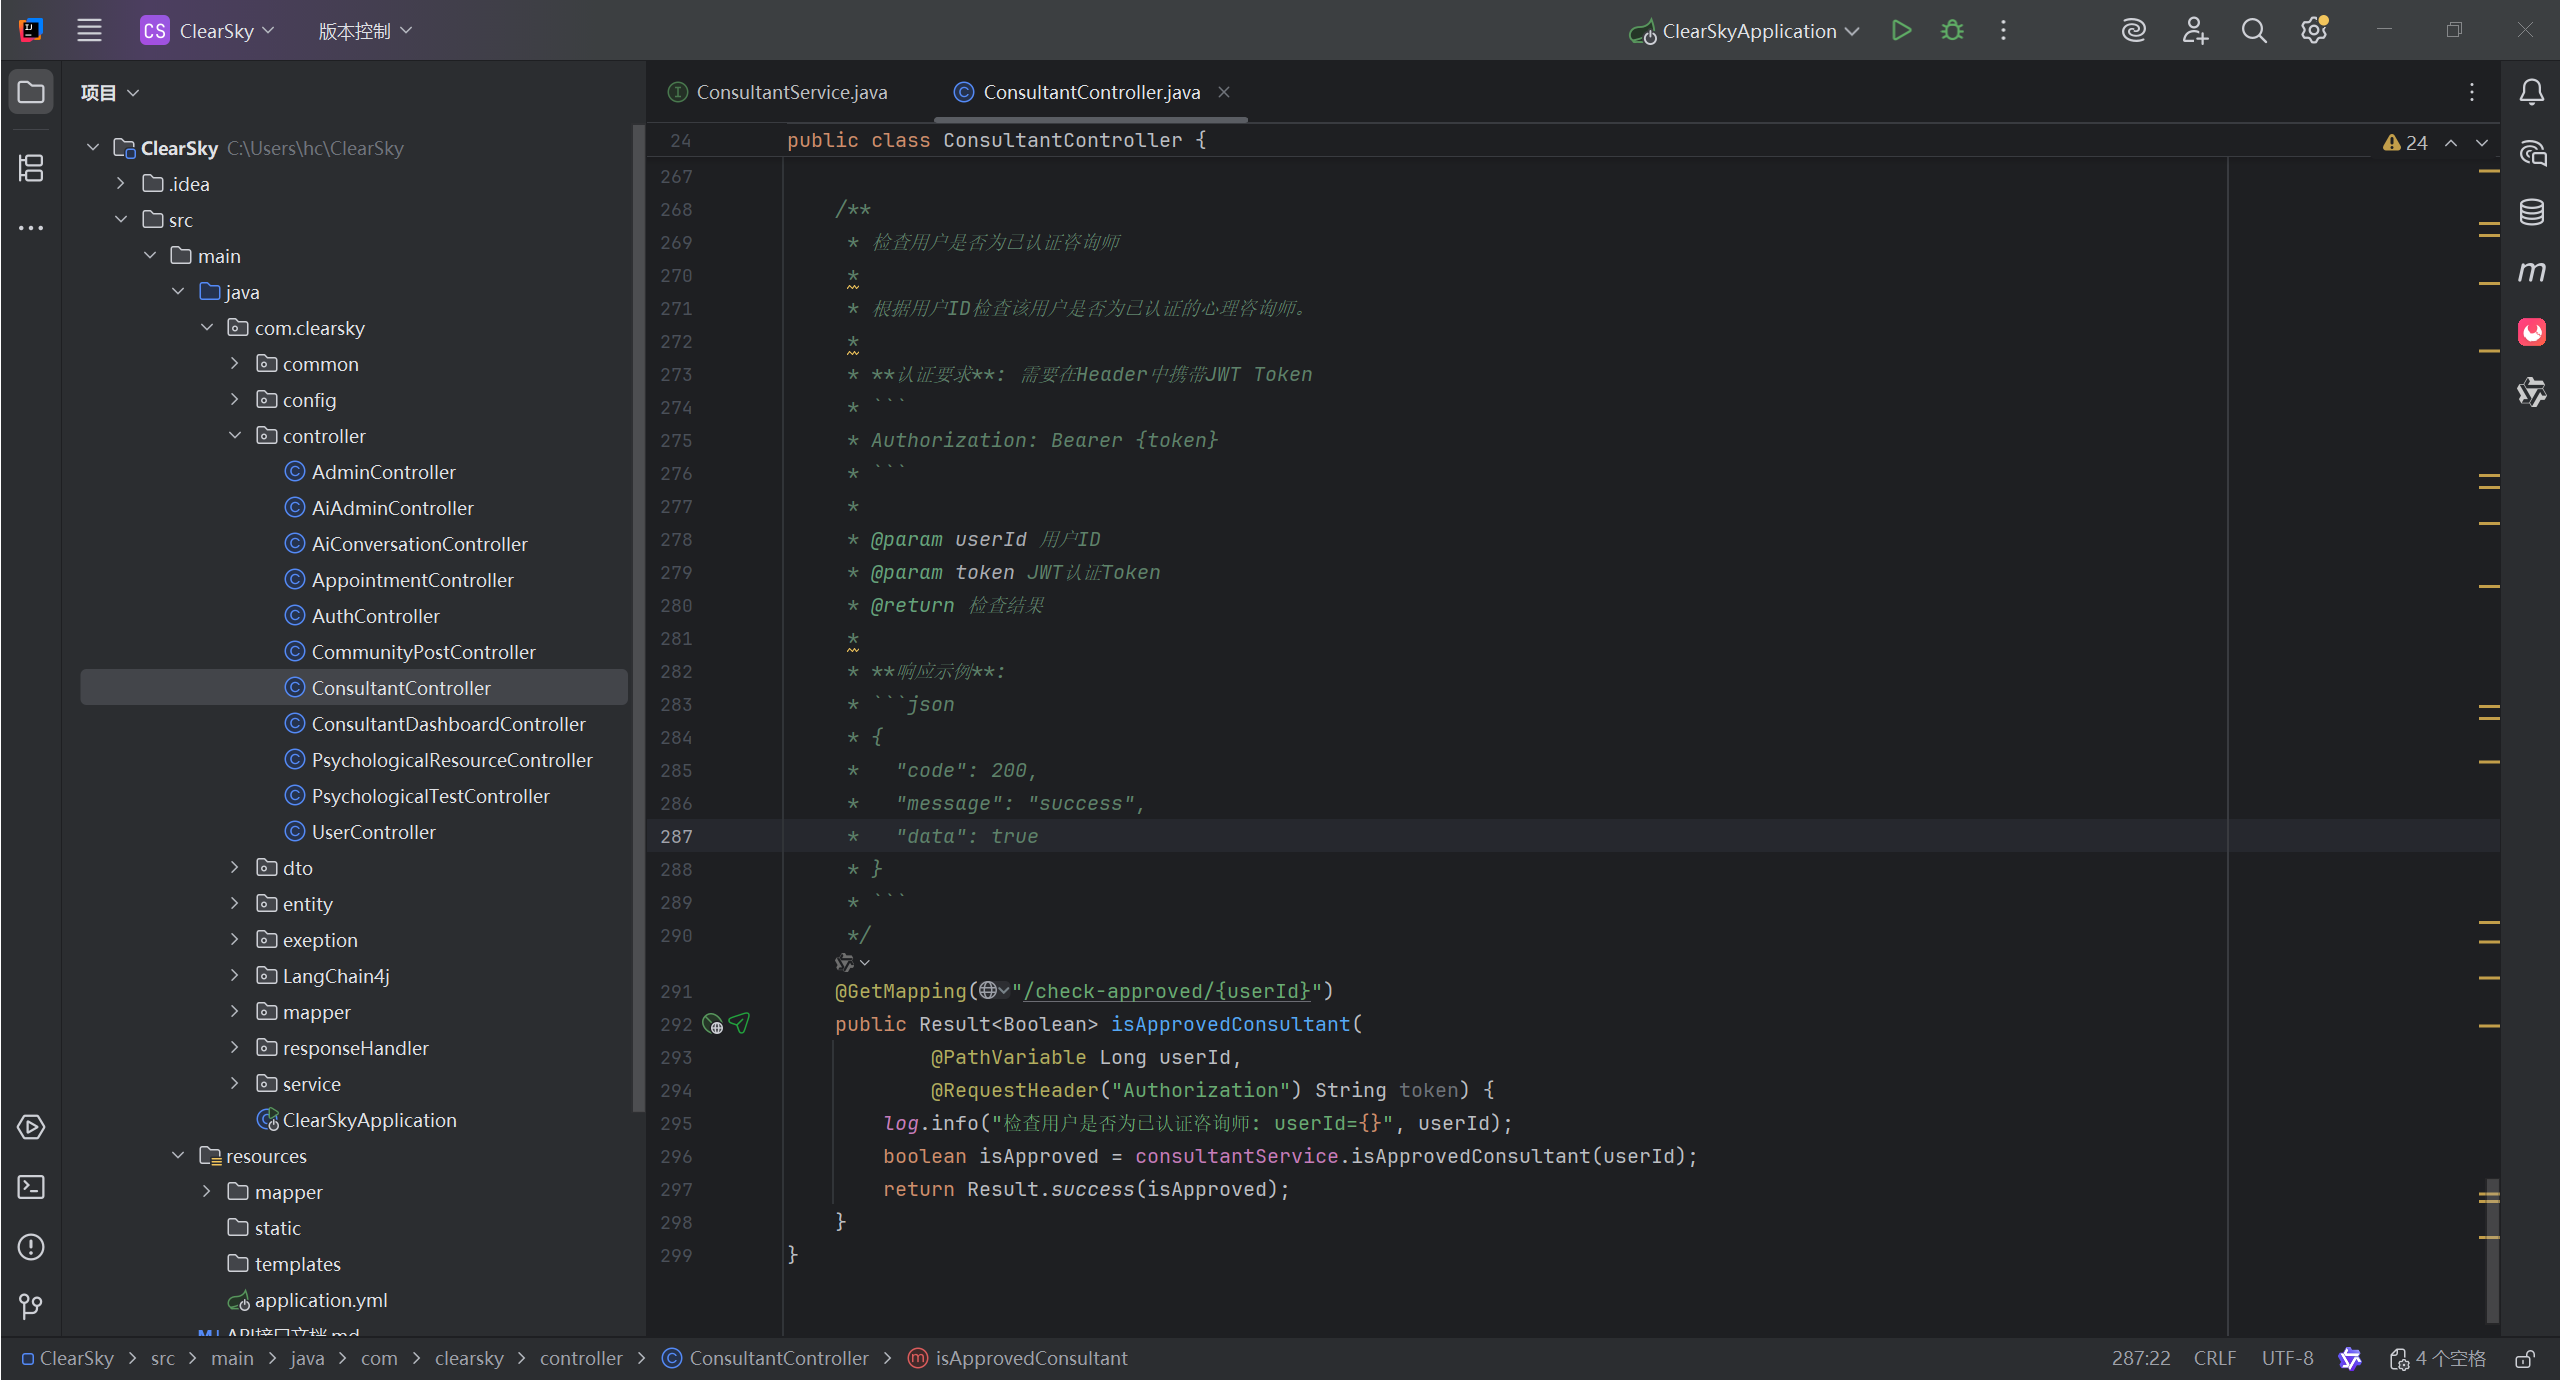Open the Database tool window

[x=2531, y=212]
